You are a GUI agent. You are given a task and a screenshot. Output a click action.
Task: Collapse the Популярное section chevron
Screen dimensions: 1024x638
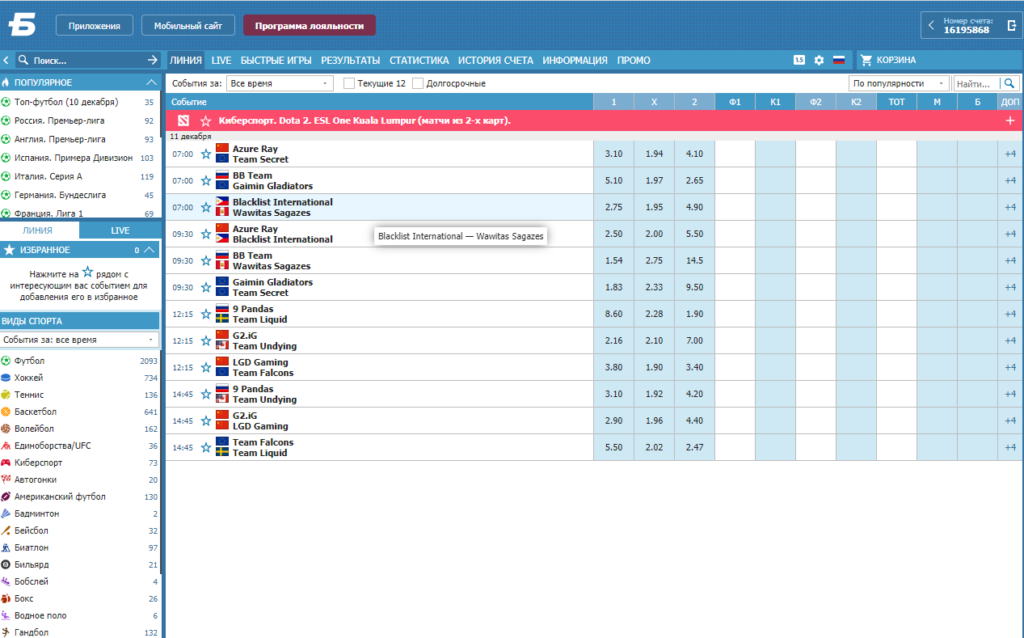[x=151, y=82]
